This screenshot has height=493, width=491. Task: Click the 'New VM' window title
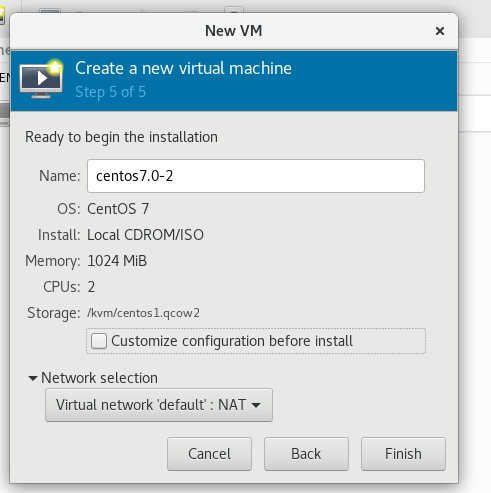tap(233, 31)
